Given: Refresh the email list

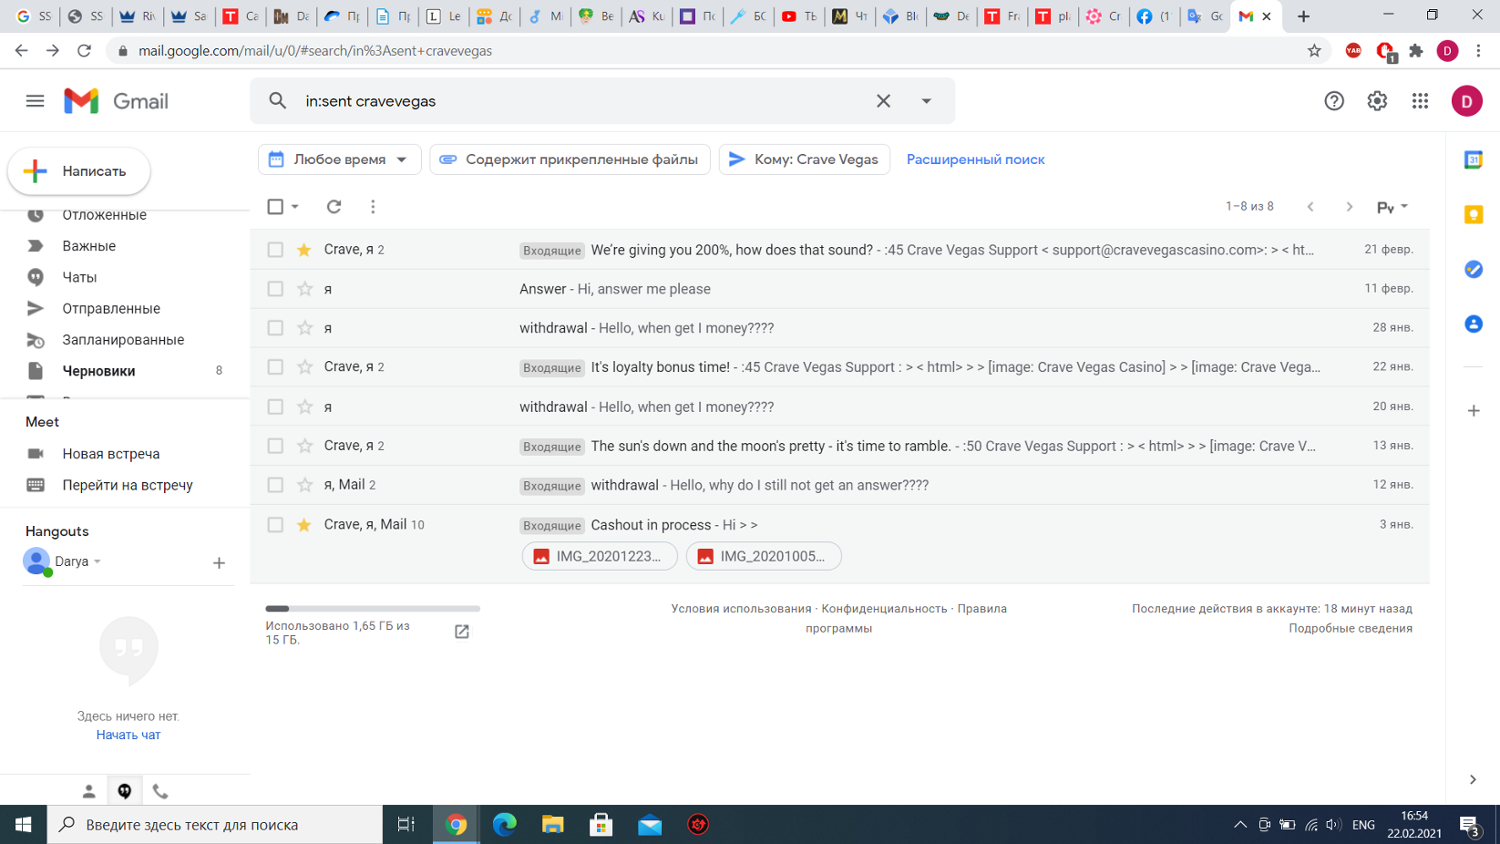Looking at the screenshot, I should (334, 207).
